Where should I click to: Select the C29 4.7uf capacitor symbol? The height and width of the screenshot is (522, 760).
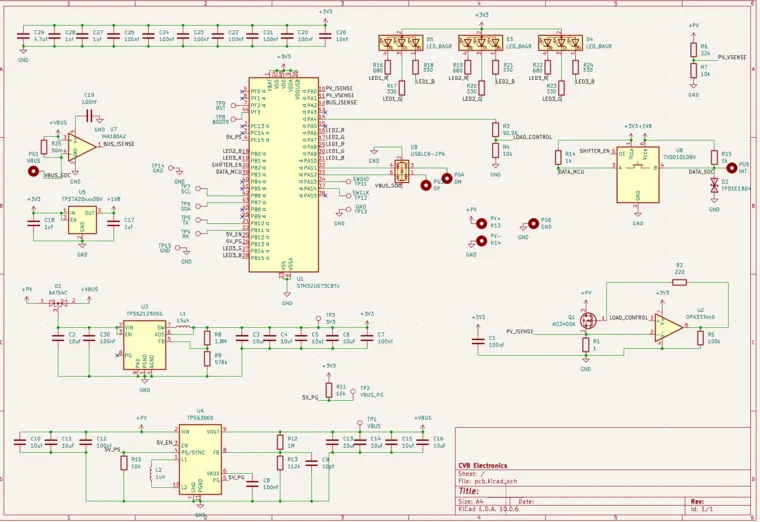point(23,36)
